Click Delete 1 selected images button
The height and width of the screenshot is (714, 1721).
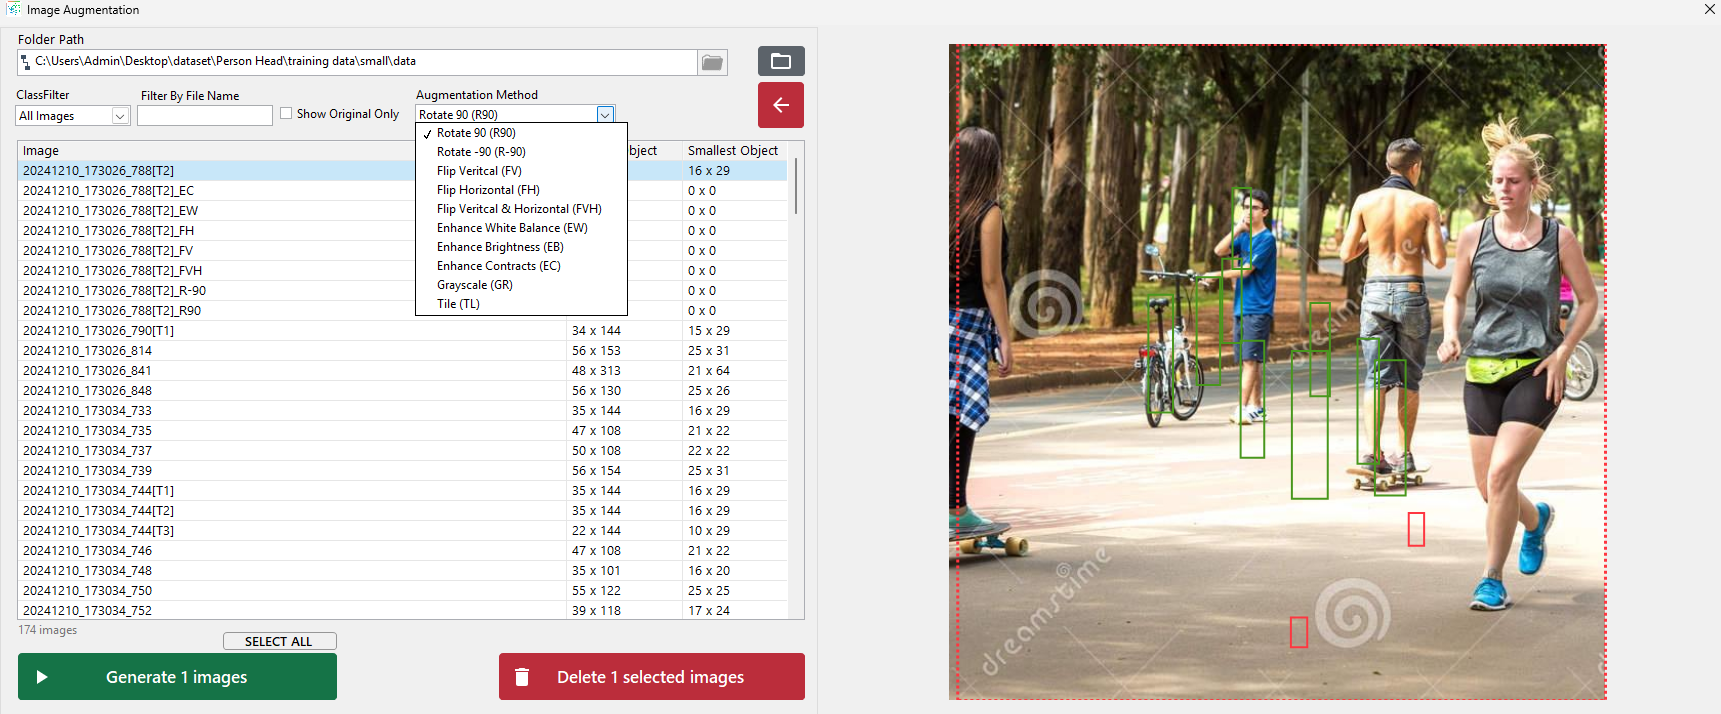pyautogui.click(x=651, y=677)
